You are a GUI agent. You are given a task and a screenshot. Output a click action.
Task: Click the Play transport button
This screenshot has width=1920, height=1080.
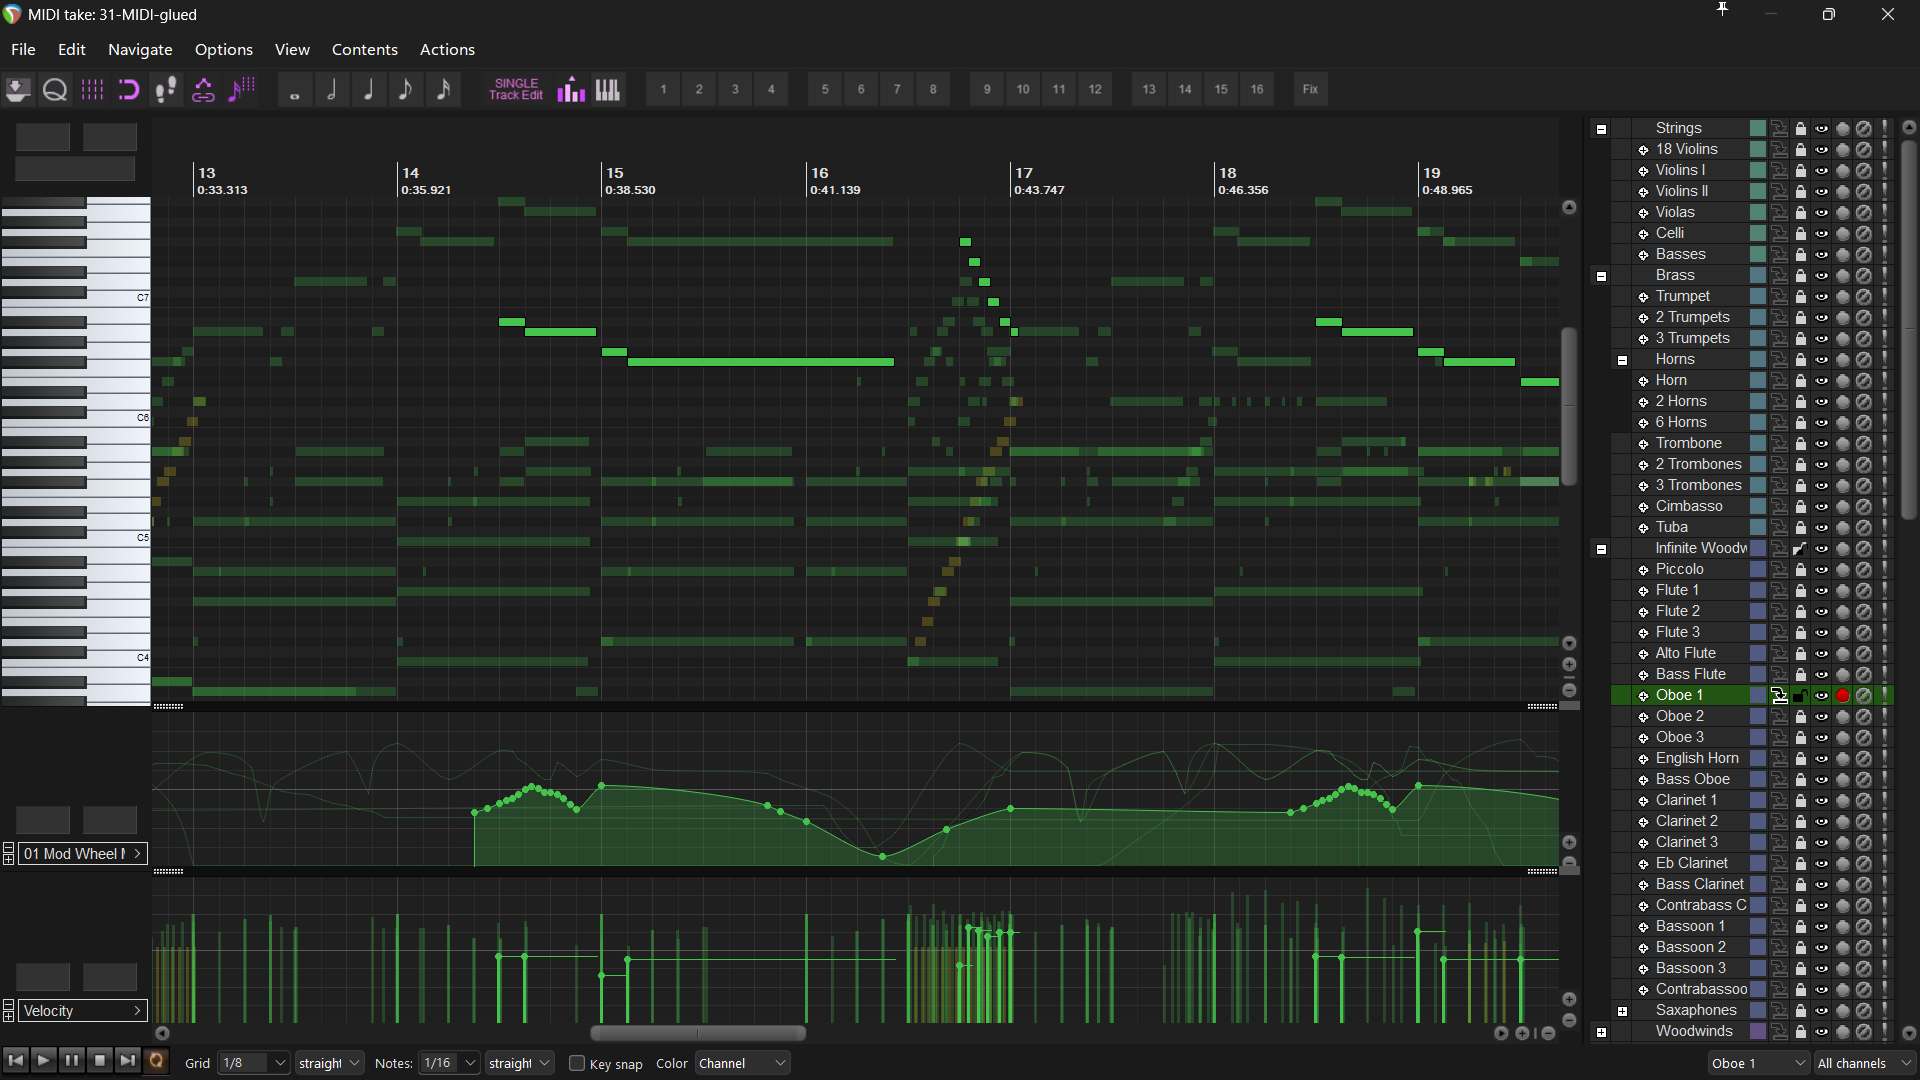43,1060
